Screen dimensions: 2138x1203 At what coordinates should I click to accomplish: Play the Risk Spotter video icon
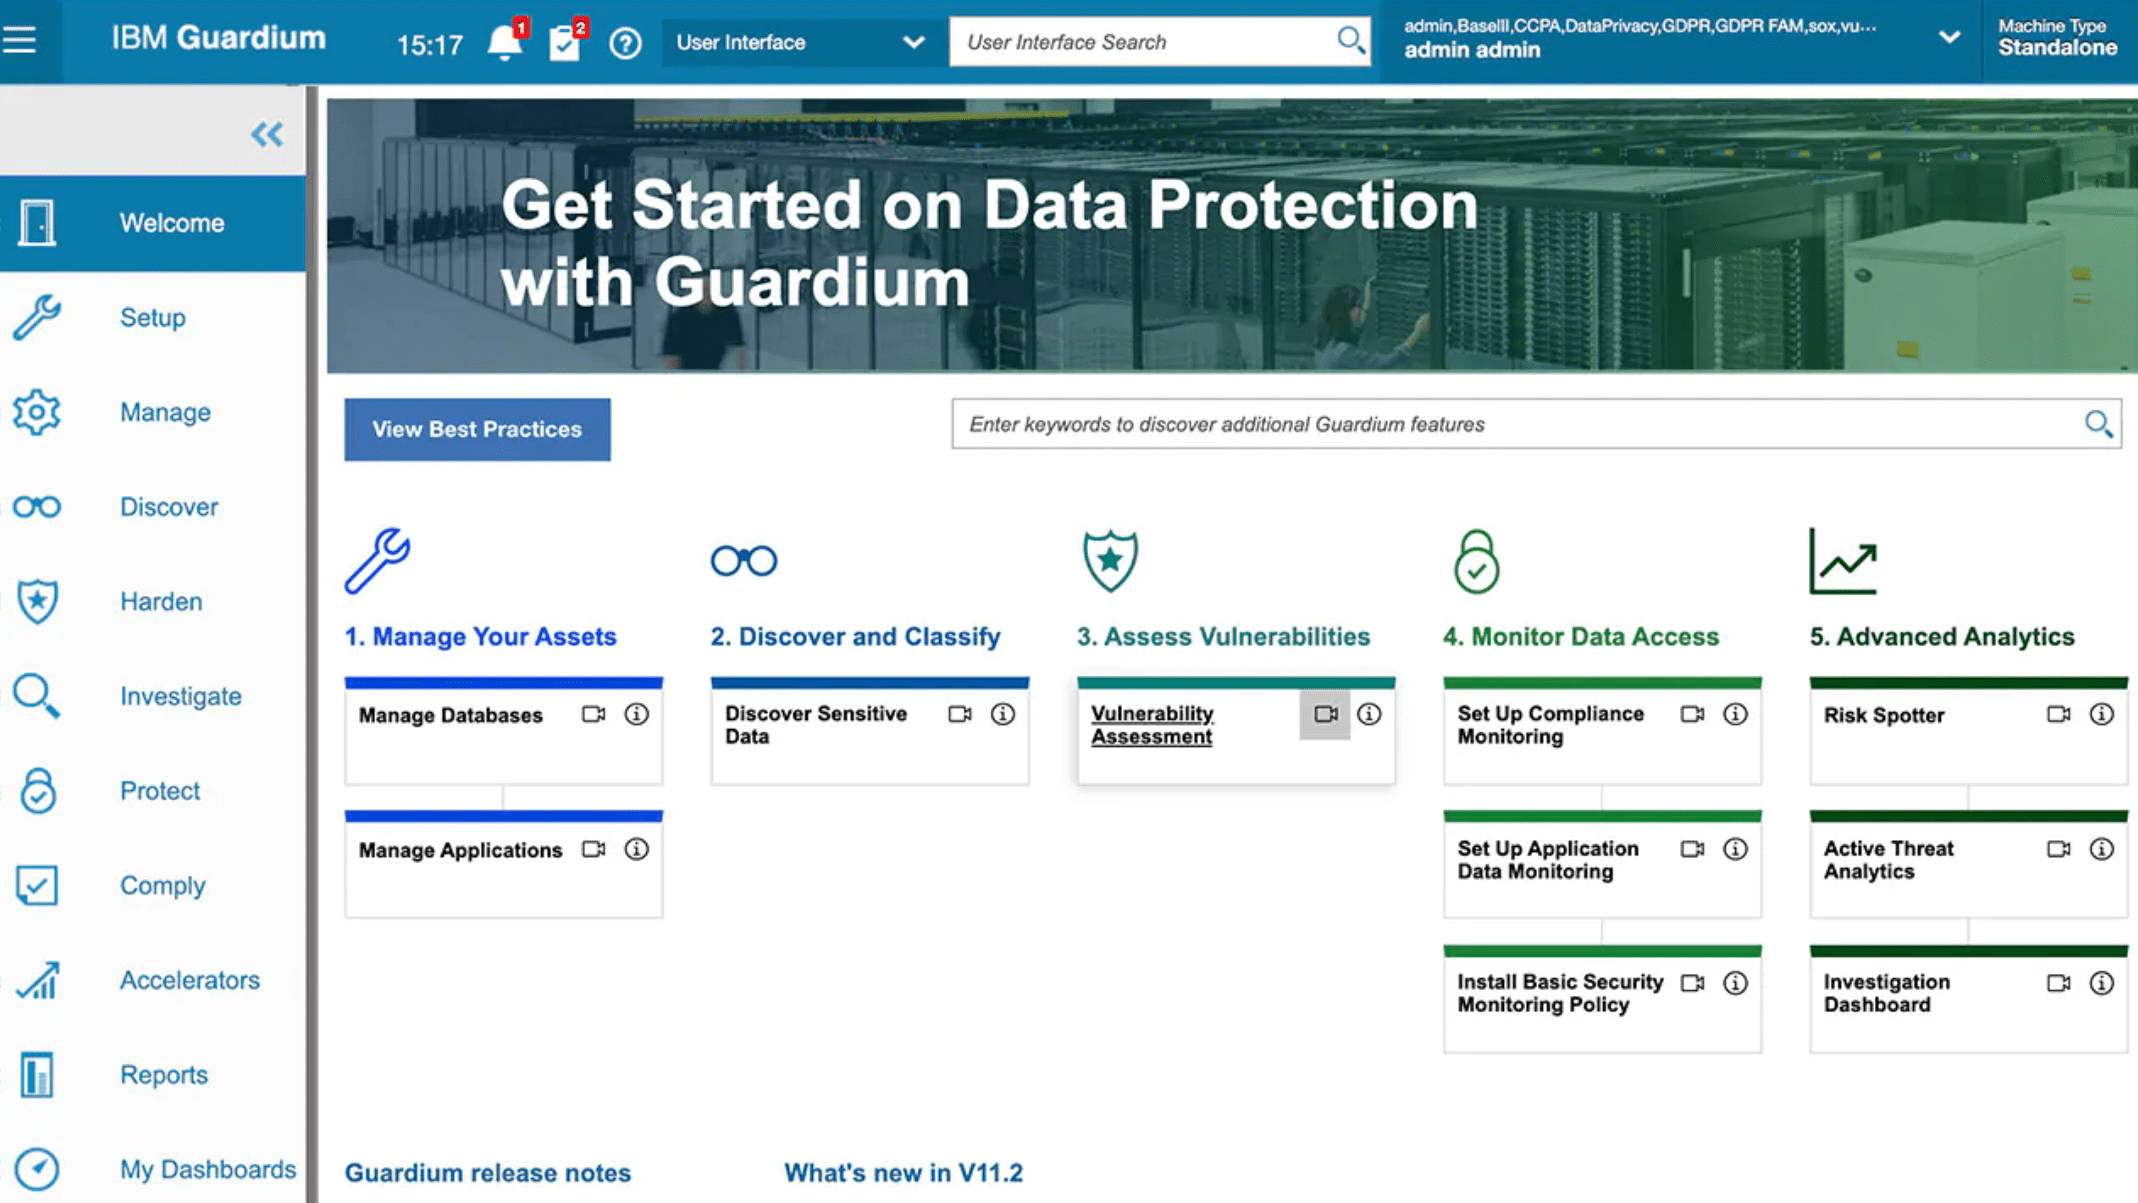tap(2058, 714)
